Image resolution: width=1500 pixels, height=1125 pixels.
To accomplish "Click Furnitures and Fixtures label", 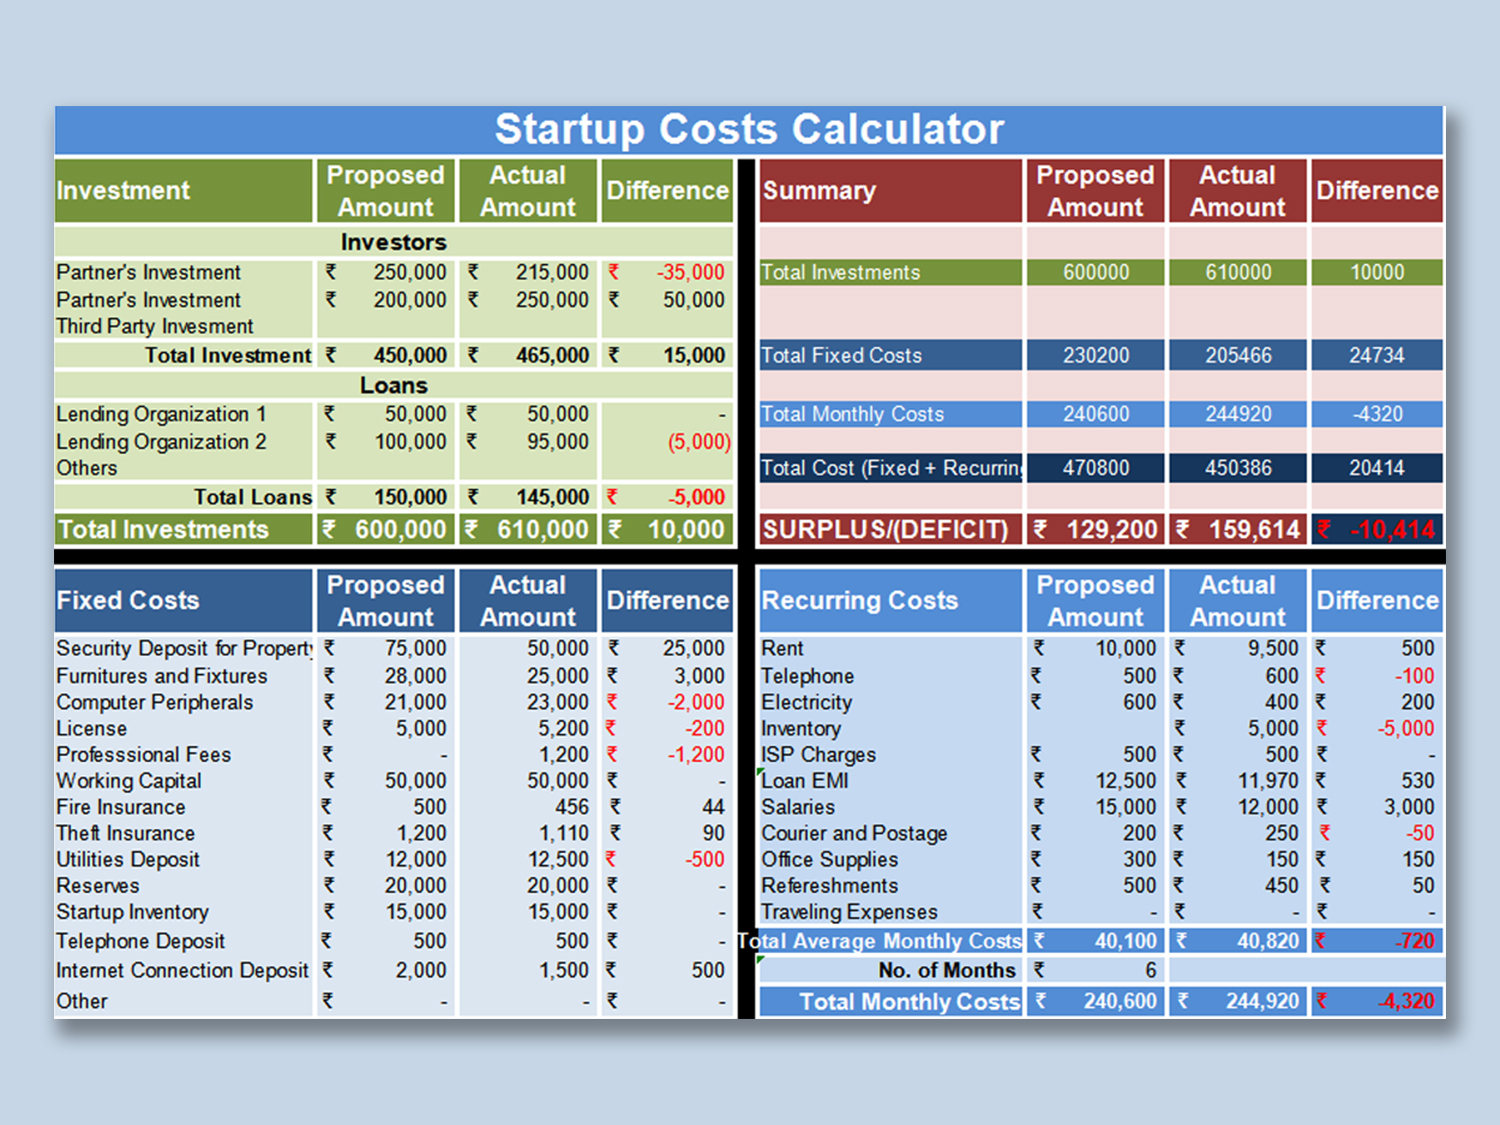I will click(162, 676).
